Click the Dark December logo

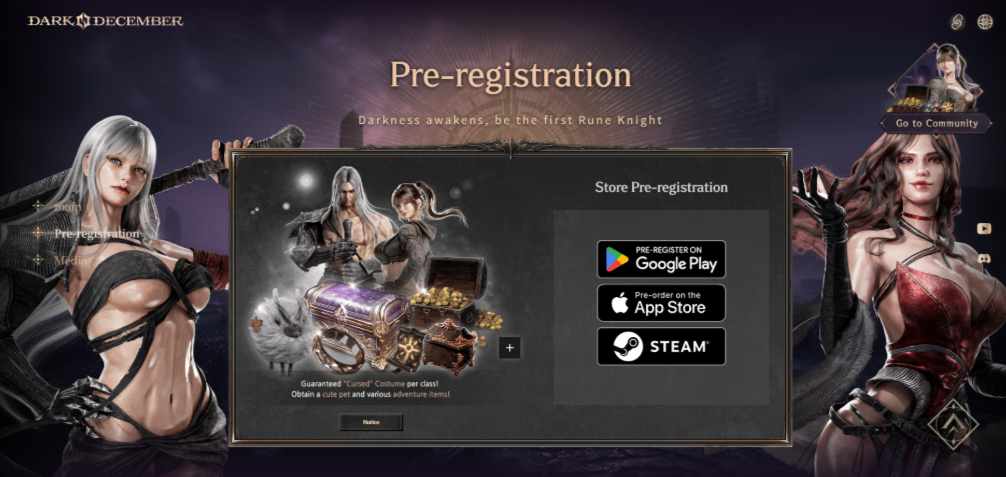[105, 21]
